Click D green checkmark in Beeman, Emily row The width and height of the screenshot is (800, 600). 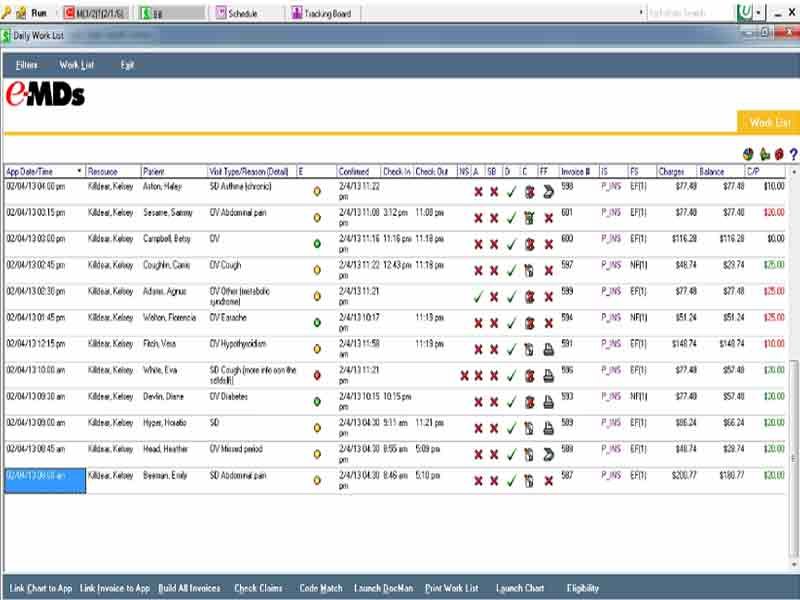tap(512, 481)
